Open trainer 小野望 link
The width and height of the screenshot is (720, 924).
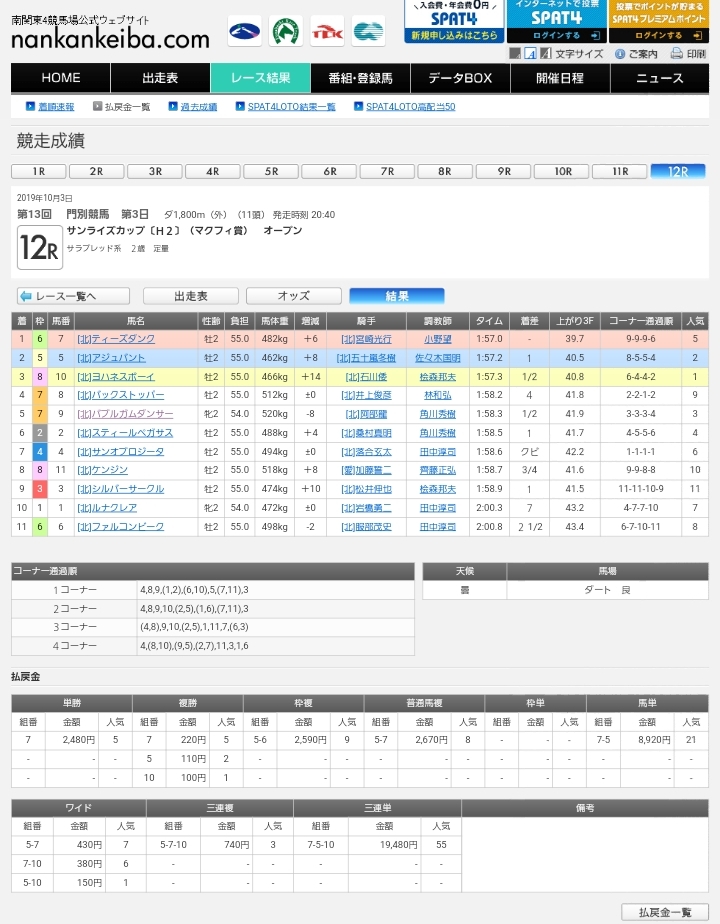pyautogui.click(x=438, y=339)
